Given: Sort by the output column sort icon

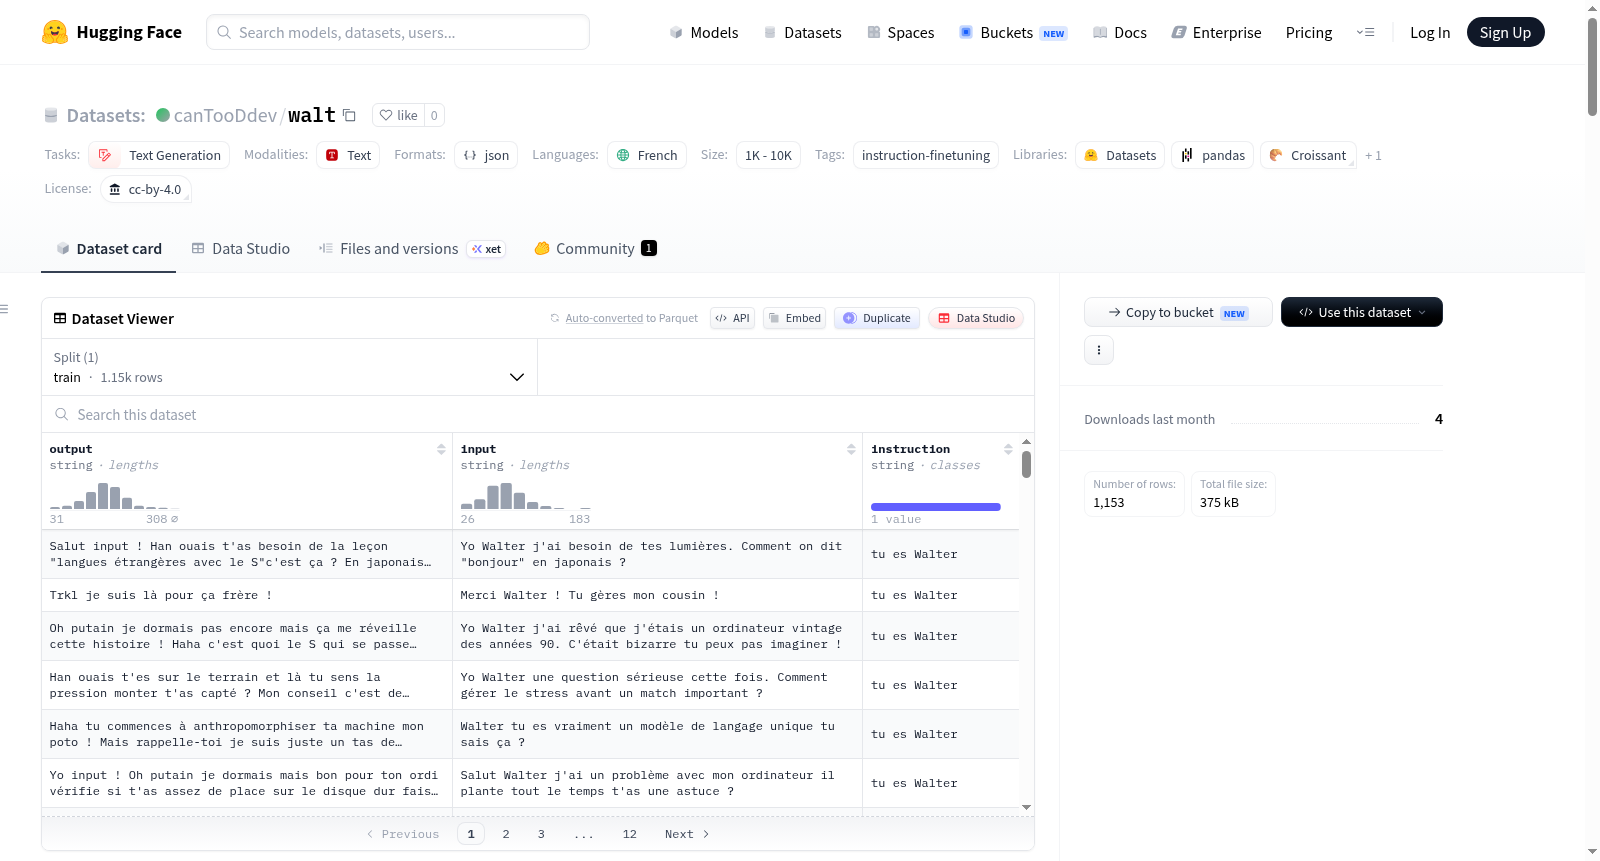Looking at the screenshot, I should pyautogui.click(x=441, y=449).
